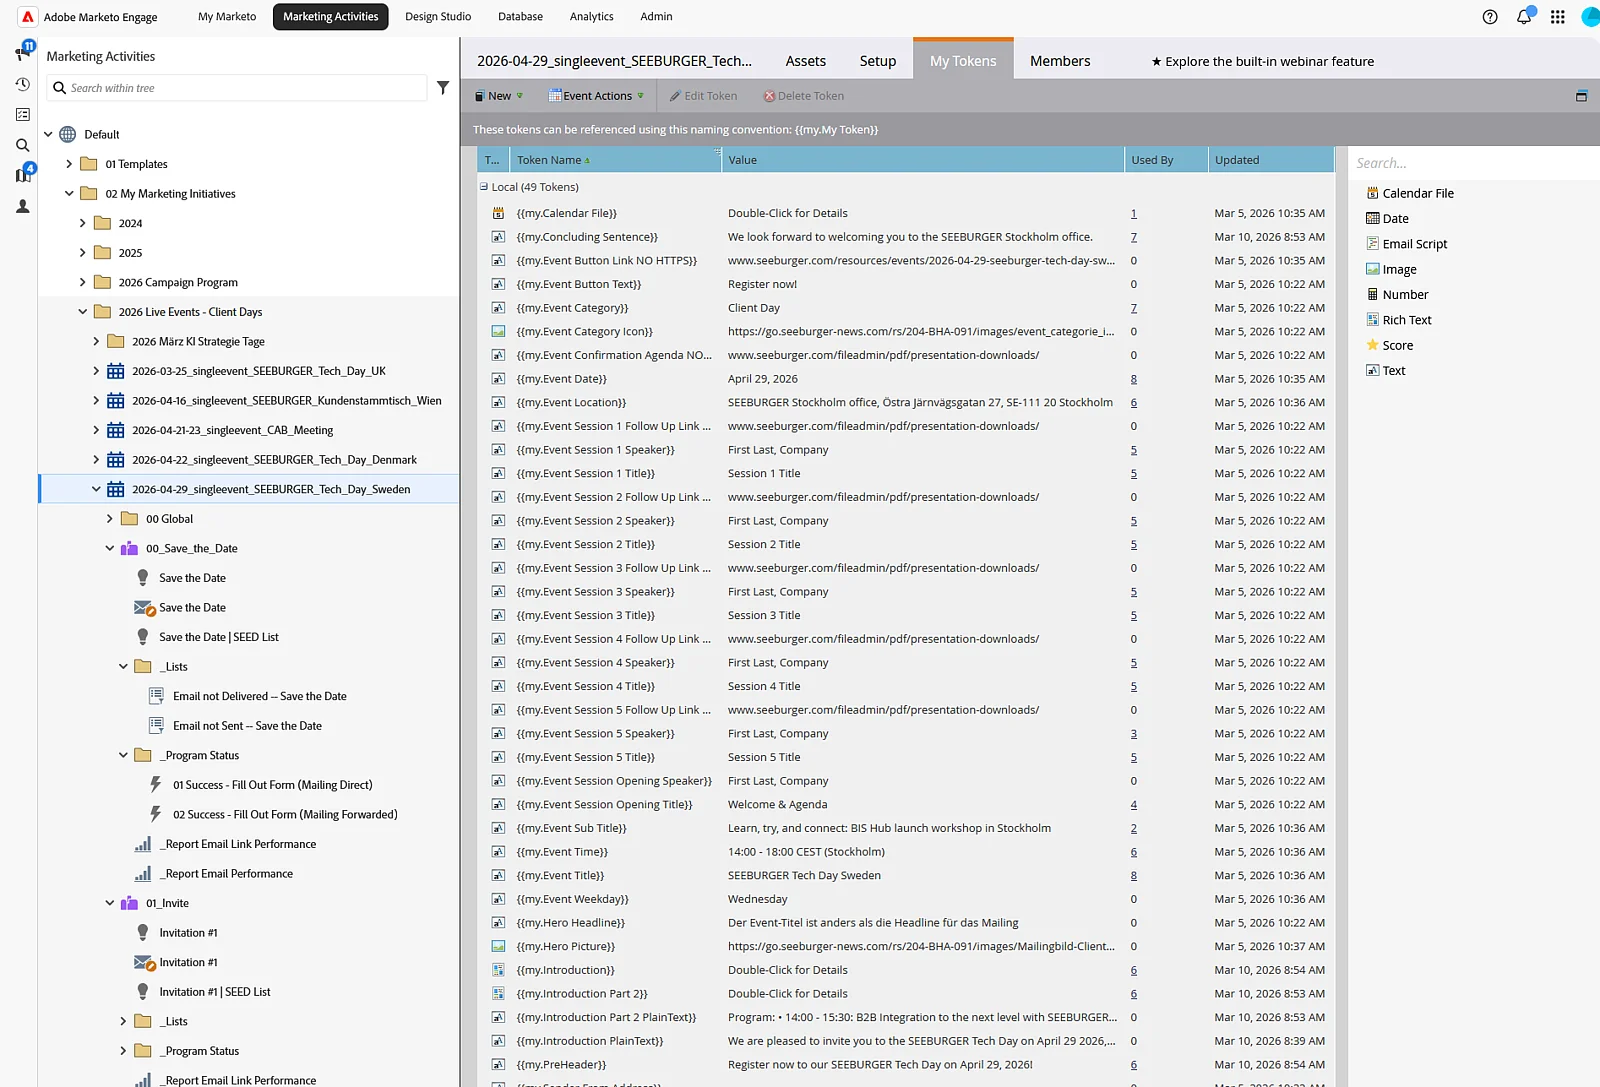This screenshot has height=1087, width=1600.
Task: Click the Email not Delivered list icon
Action: tap(156, 696)
